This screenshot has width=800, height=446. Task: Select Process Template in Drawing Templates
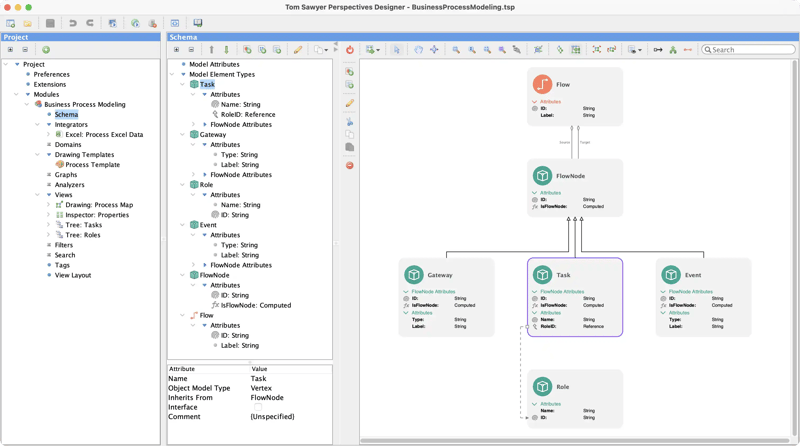tap(92, 165)
